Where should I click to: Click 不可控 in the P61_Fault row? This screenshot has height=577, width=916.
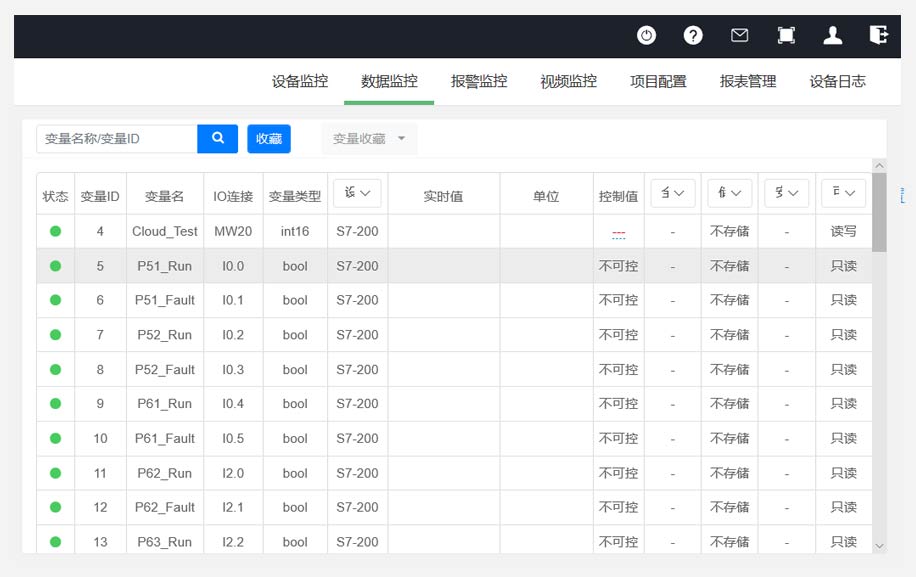(619, 438)
